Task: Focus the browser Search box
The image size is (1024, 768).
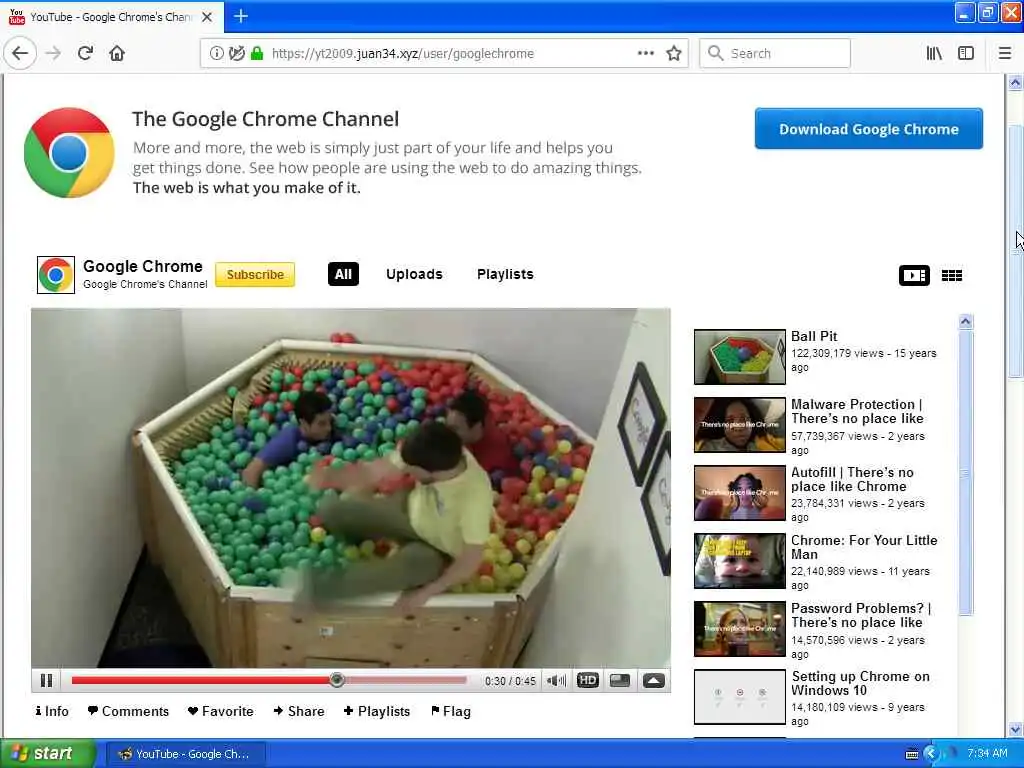Action: (775, 54)
